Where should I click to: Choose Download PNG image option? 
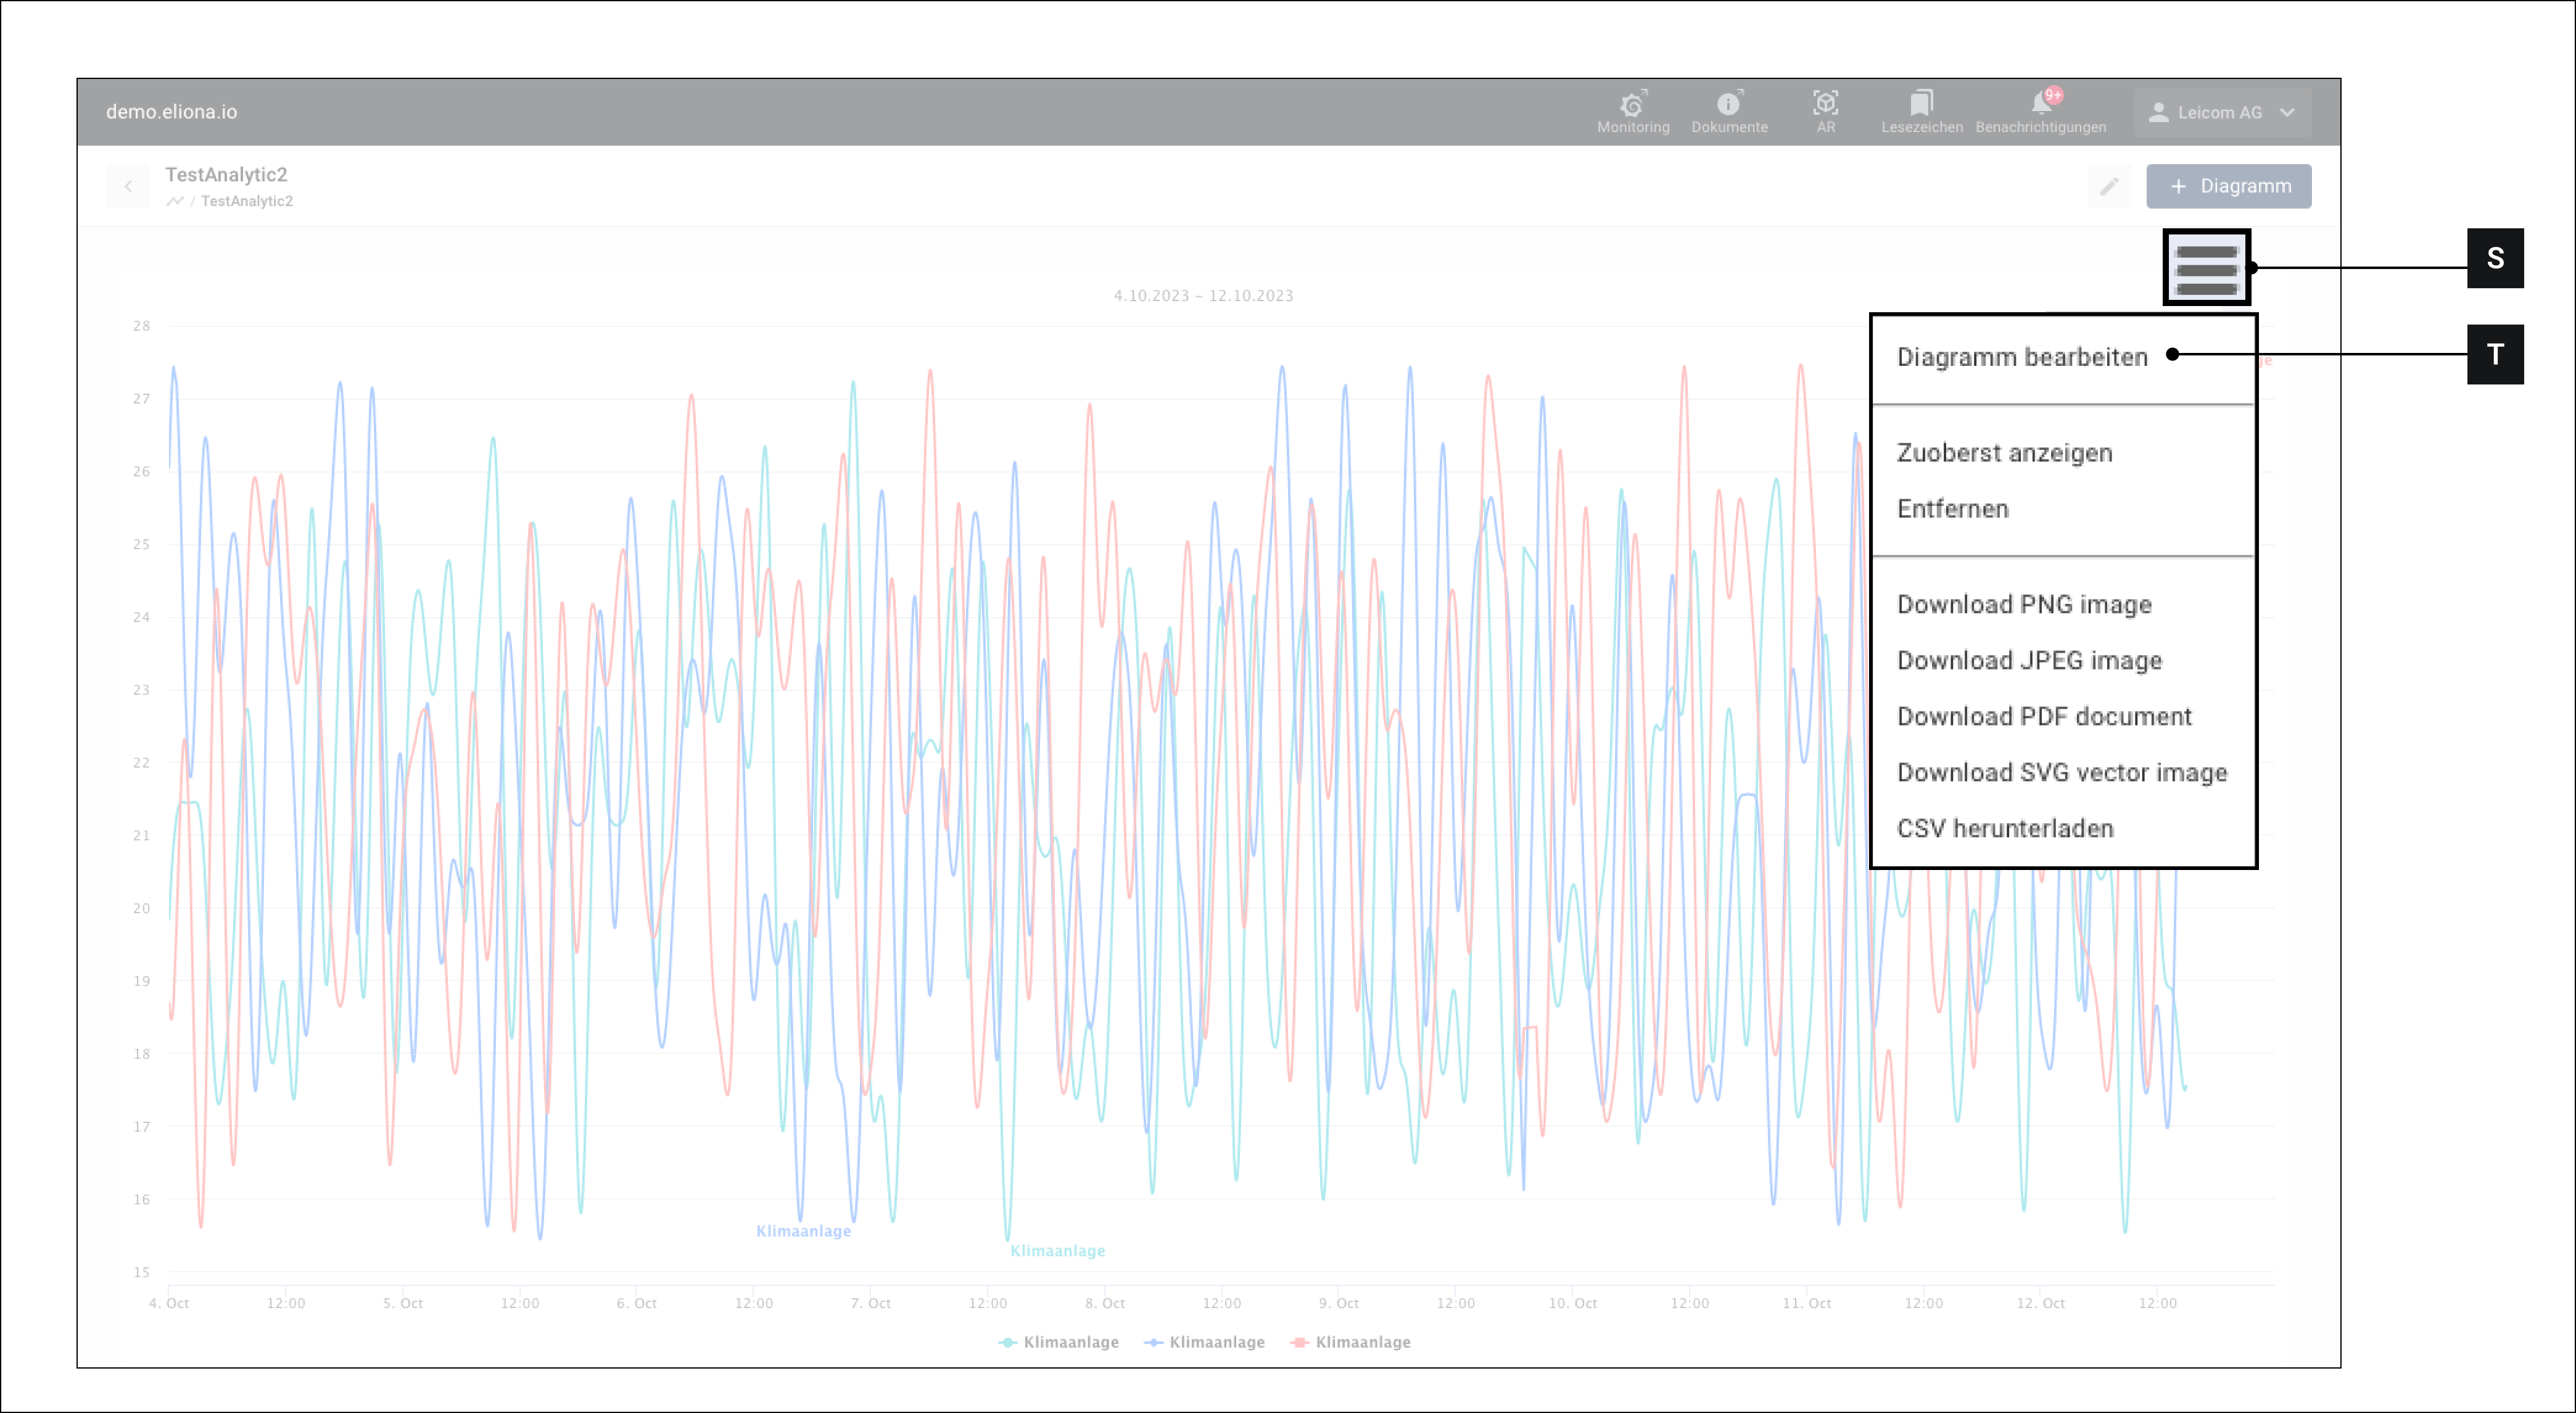(x=2023, y=605)
